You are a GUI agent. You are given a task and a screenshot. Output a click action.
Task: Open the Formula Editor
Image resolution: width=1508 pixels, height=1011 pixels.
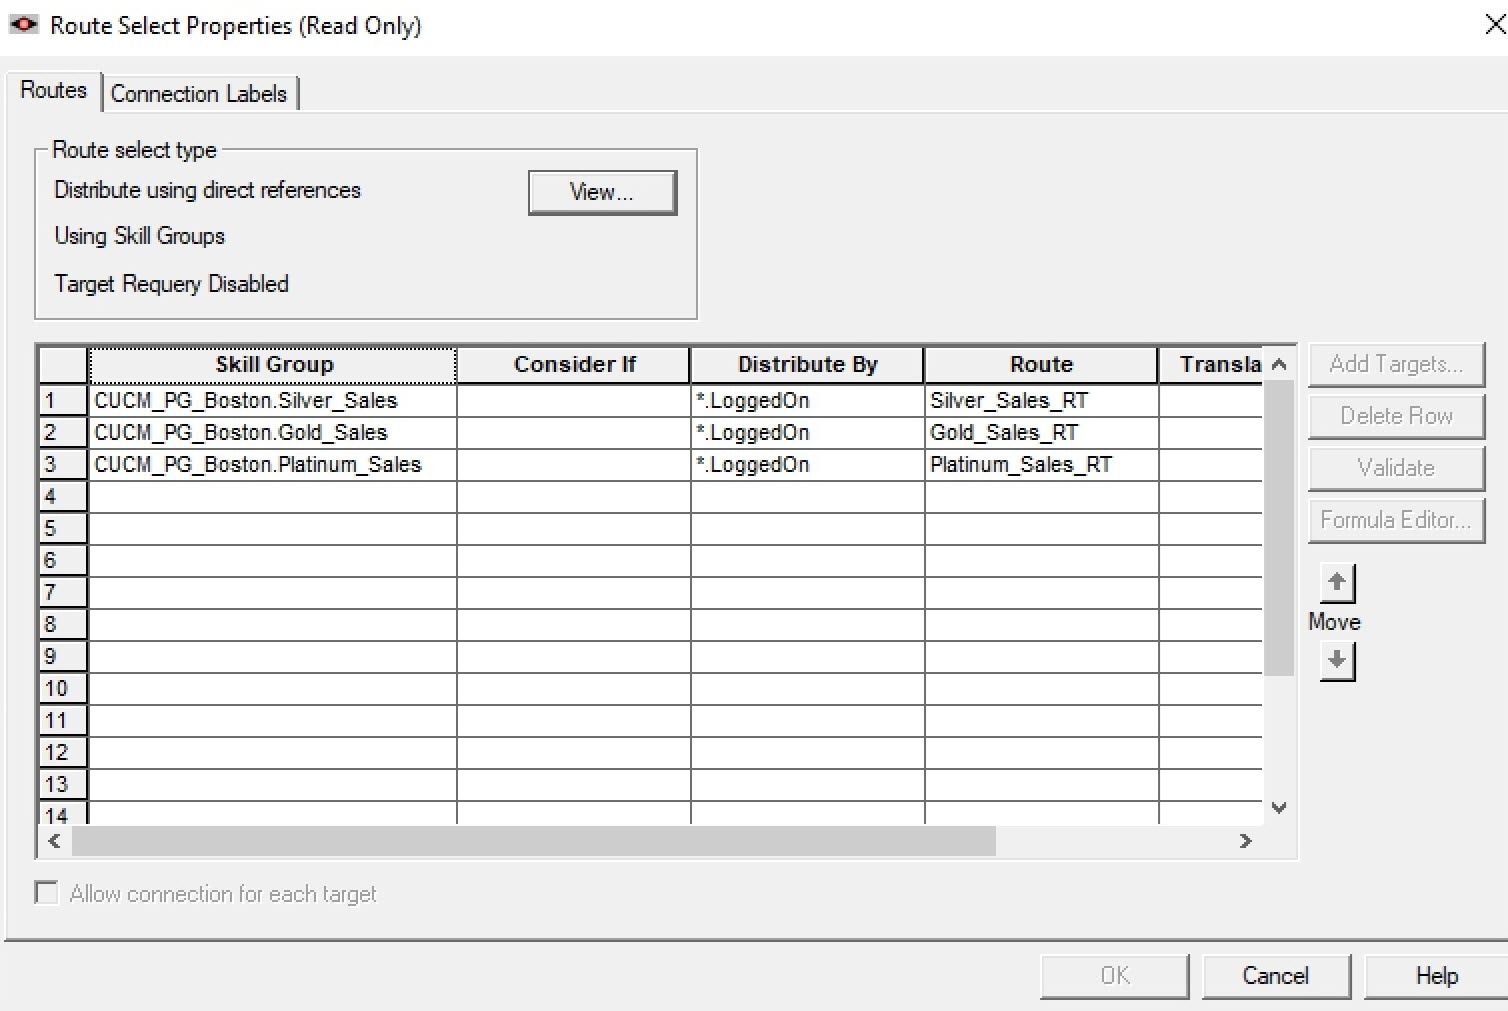click(1395, 520)
